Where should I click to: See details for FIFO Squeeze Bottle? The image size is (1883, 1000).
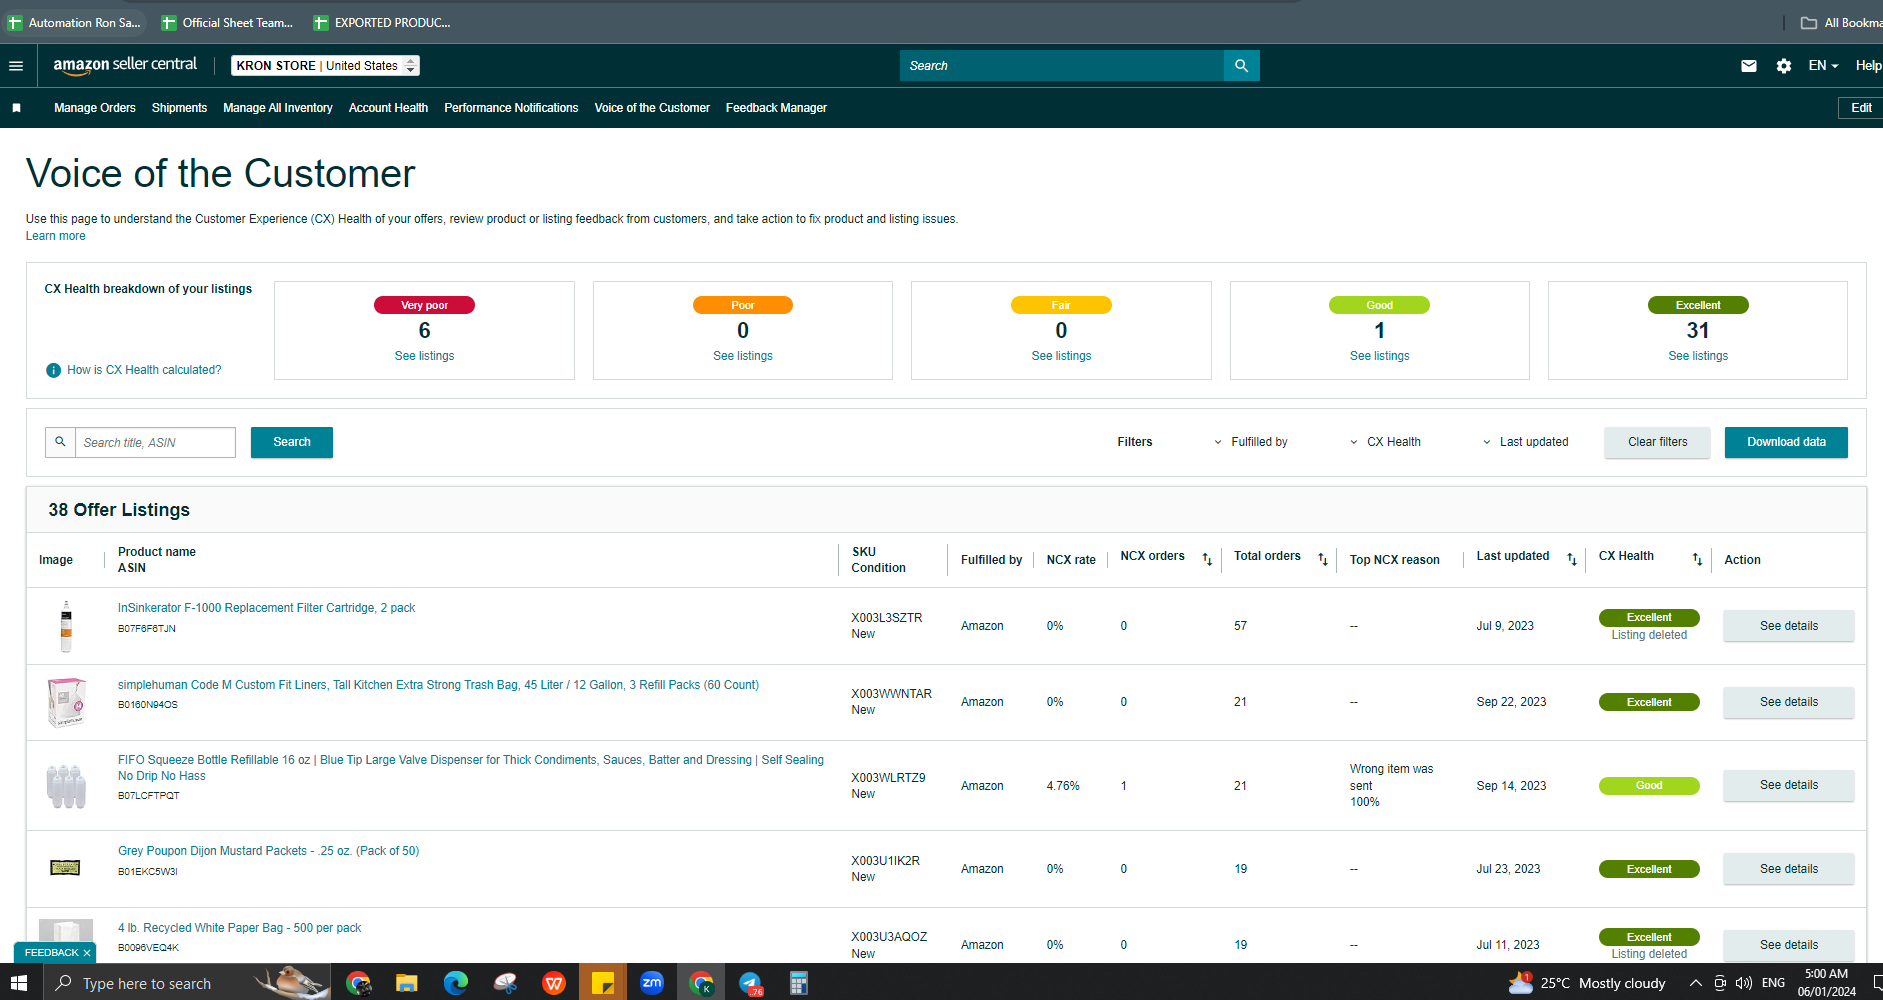click(1789, 785)
